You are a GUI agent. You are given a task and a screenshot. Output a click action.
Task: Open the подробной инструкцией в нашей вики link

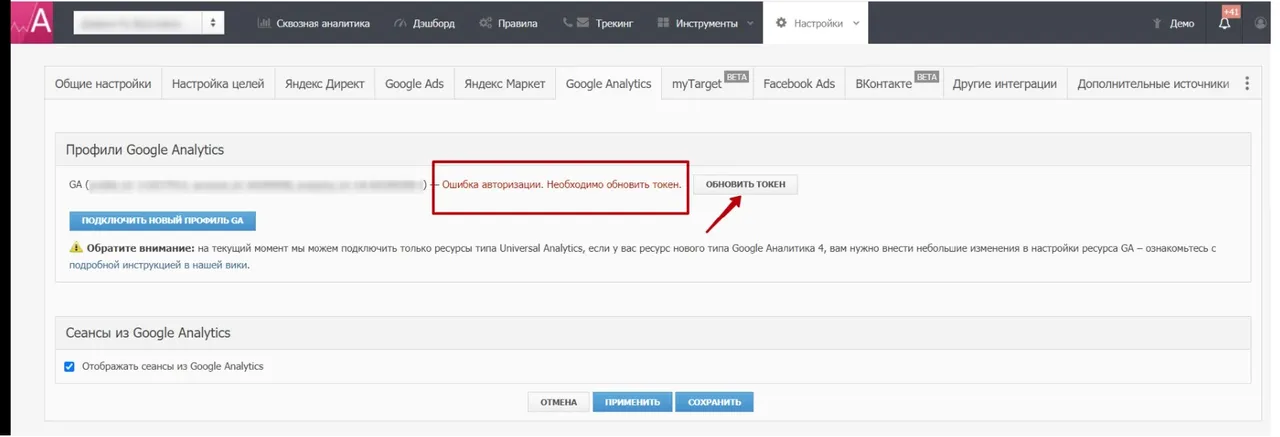click(x=158, y=265)
